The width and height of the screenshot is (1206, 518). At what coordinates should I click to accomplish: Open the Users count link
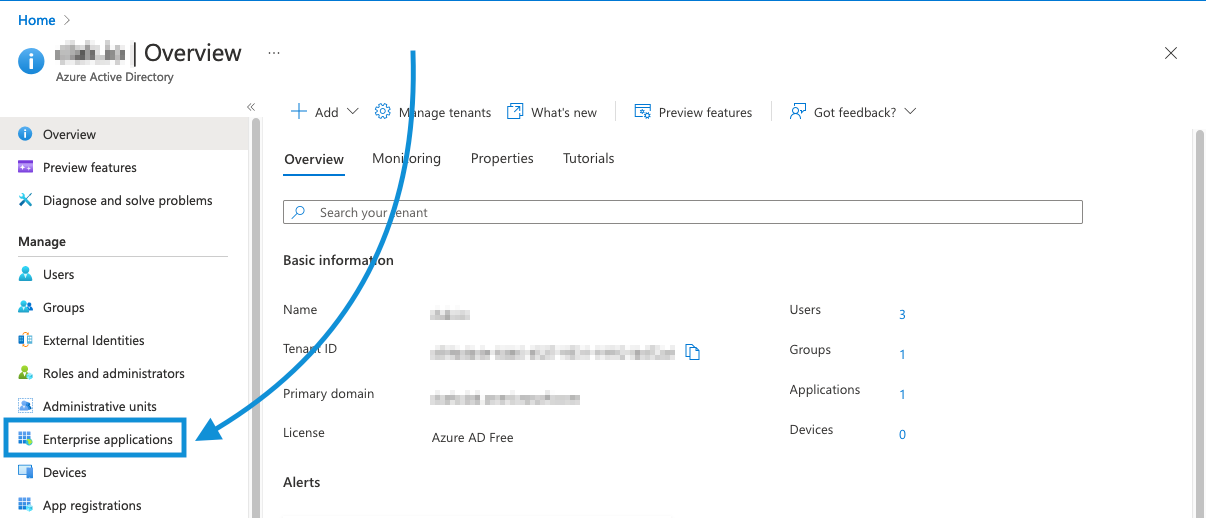[x=902, y=314]
